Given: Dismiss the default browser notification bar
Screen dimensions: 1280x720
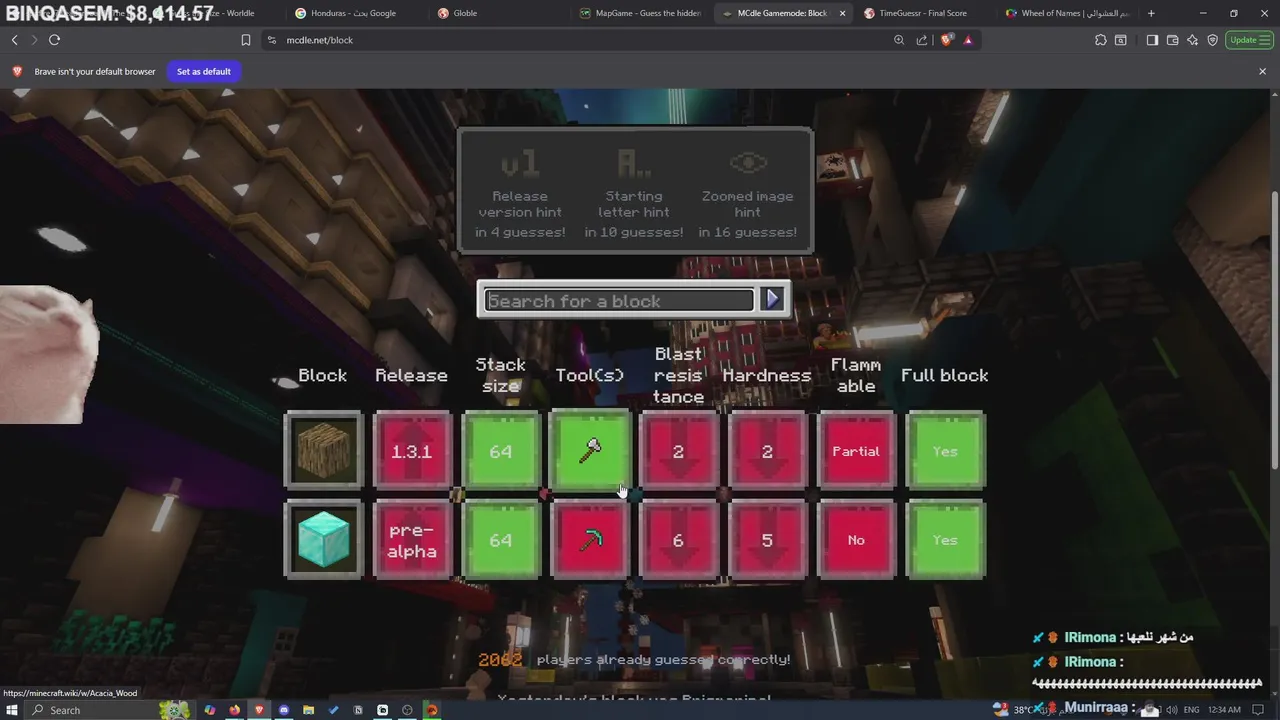Looking at the screenshot, I should click(x=1262, y=71).
